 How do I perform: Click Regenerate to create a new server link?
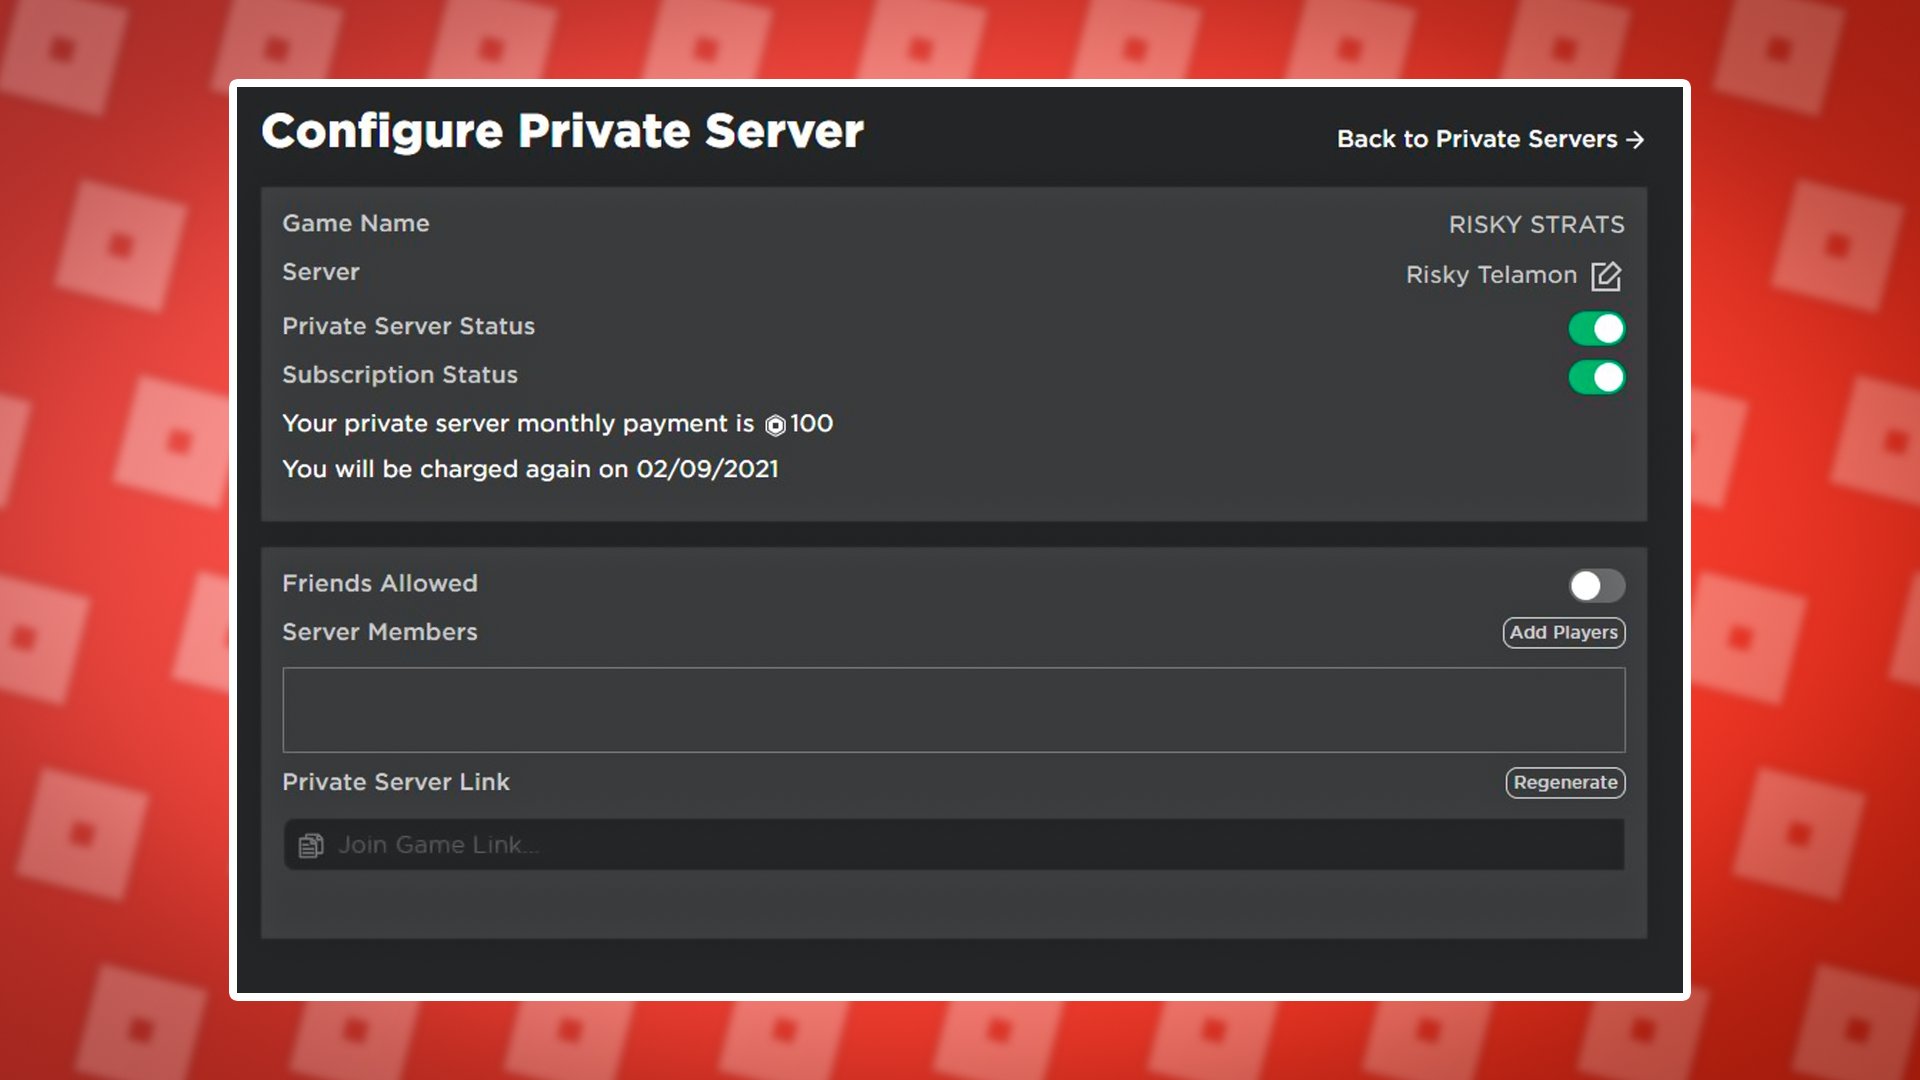[1565, 782]
